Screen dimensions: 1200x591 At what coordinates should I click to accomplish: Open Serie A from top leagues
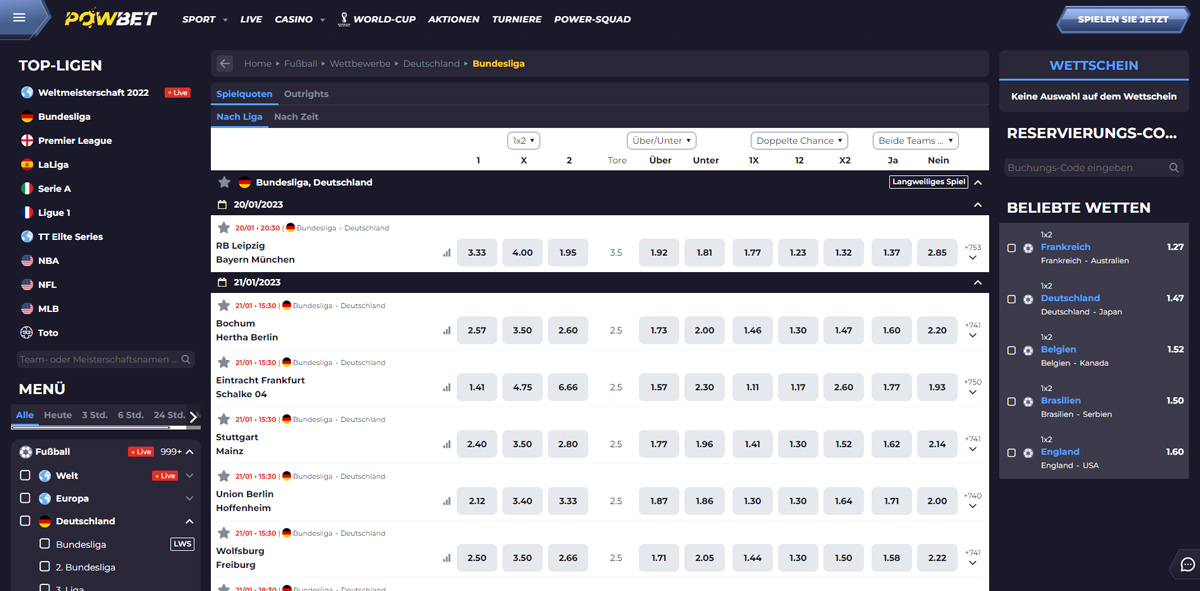[54, 189]
